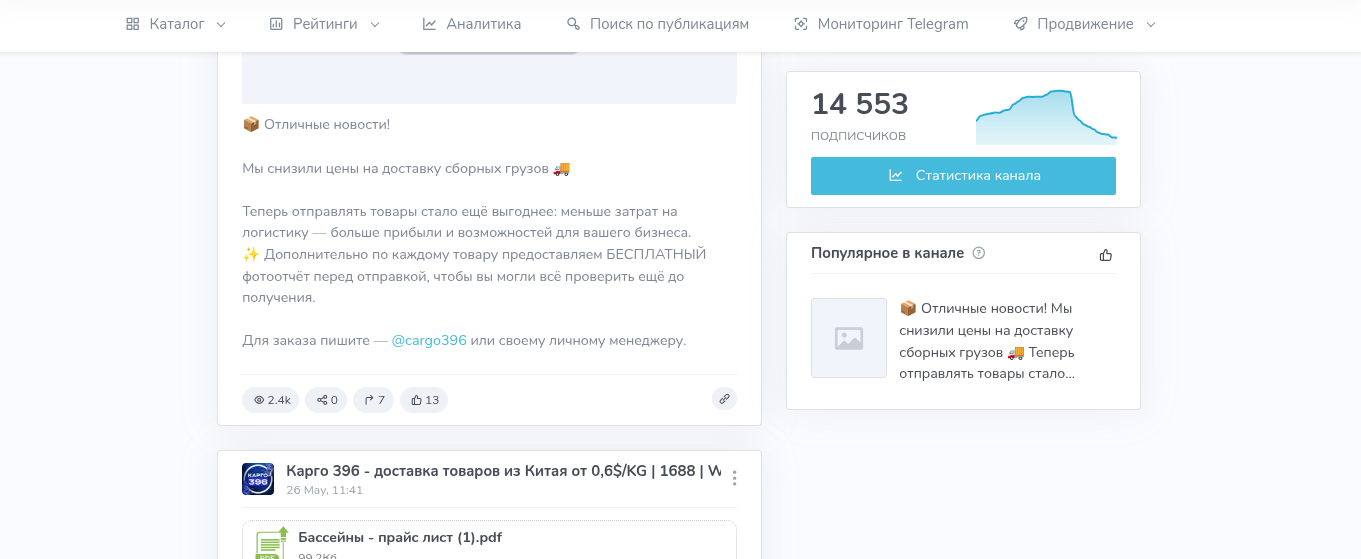Click the Мониторинг Telegram scan icon
Viewport: 1361px width, 559px height.
pyautogui.click(x=800, y=24)
